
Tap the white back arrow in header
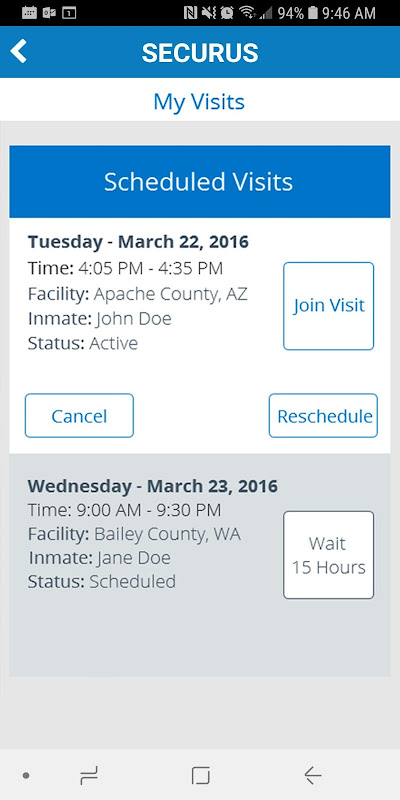[x=18, y=52]
